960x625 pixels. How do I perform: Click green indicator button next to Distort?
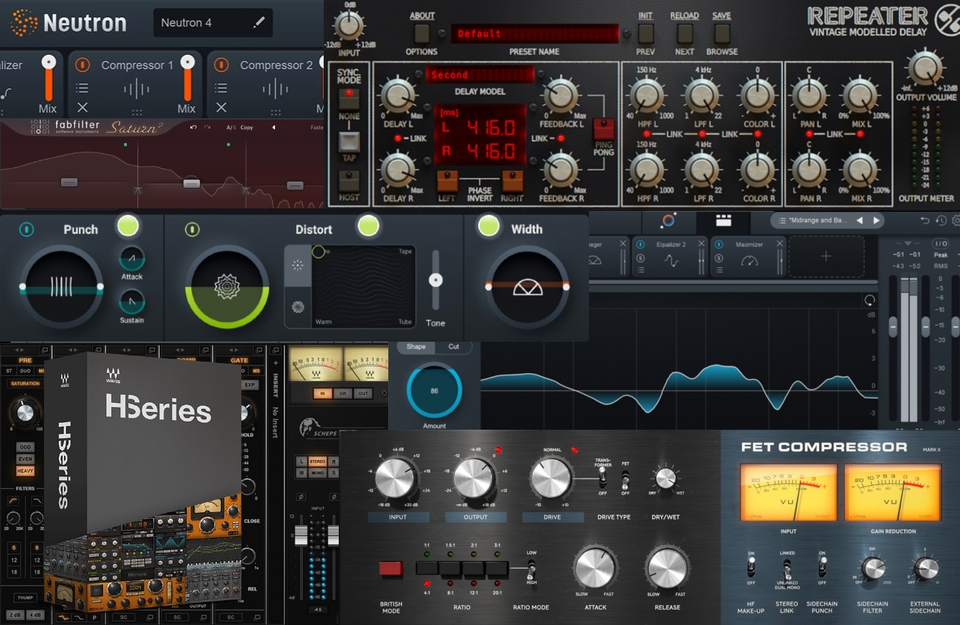tap(368, 226)
